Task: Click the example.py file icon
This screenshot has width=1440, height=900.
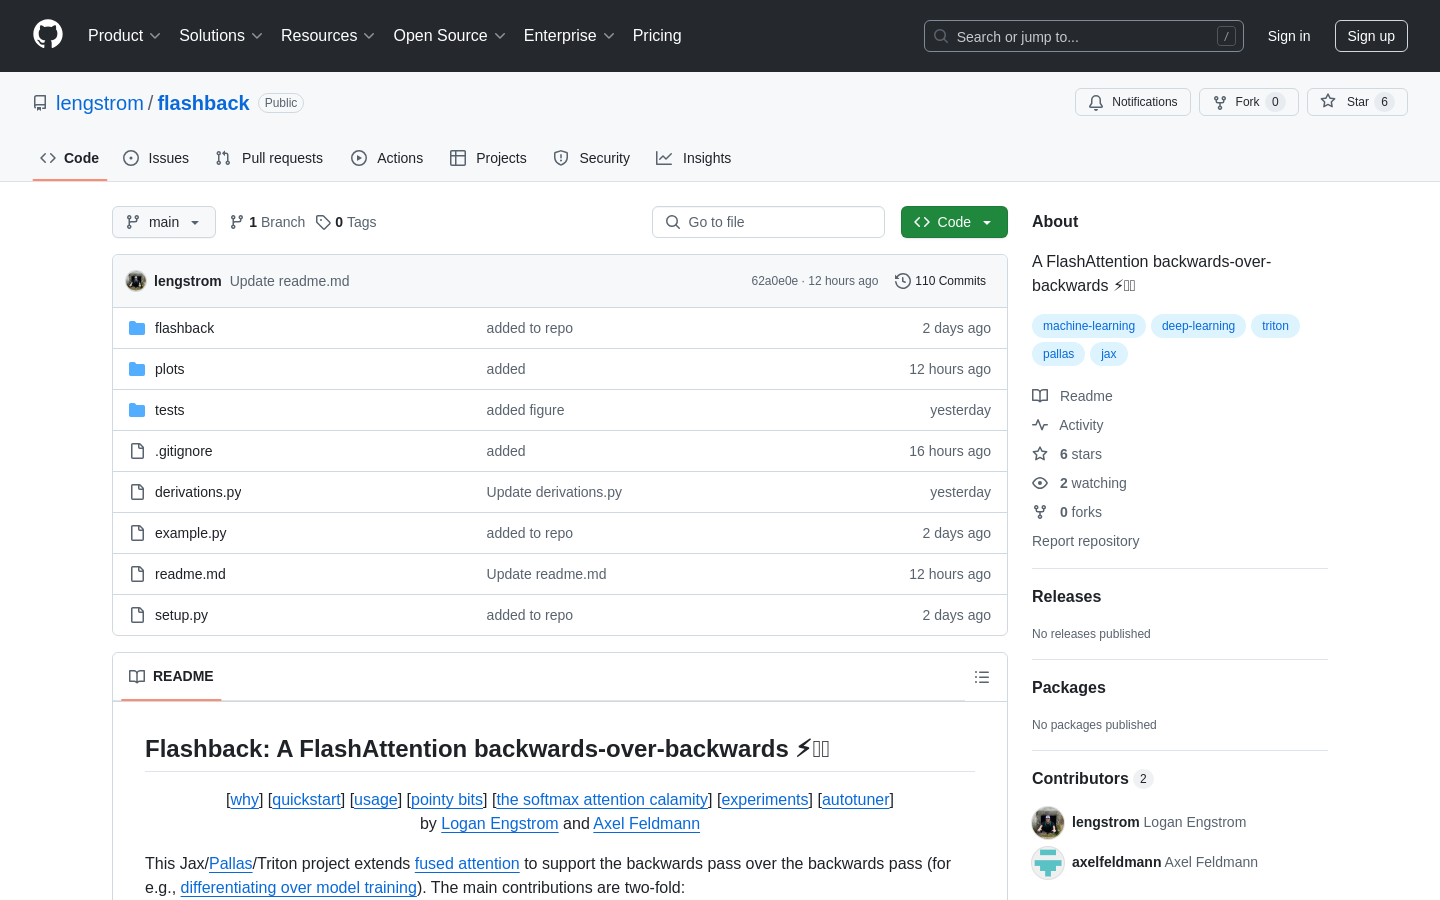Action: (137, 533)
